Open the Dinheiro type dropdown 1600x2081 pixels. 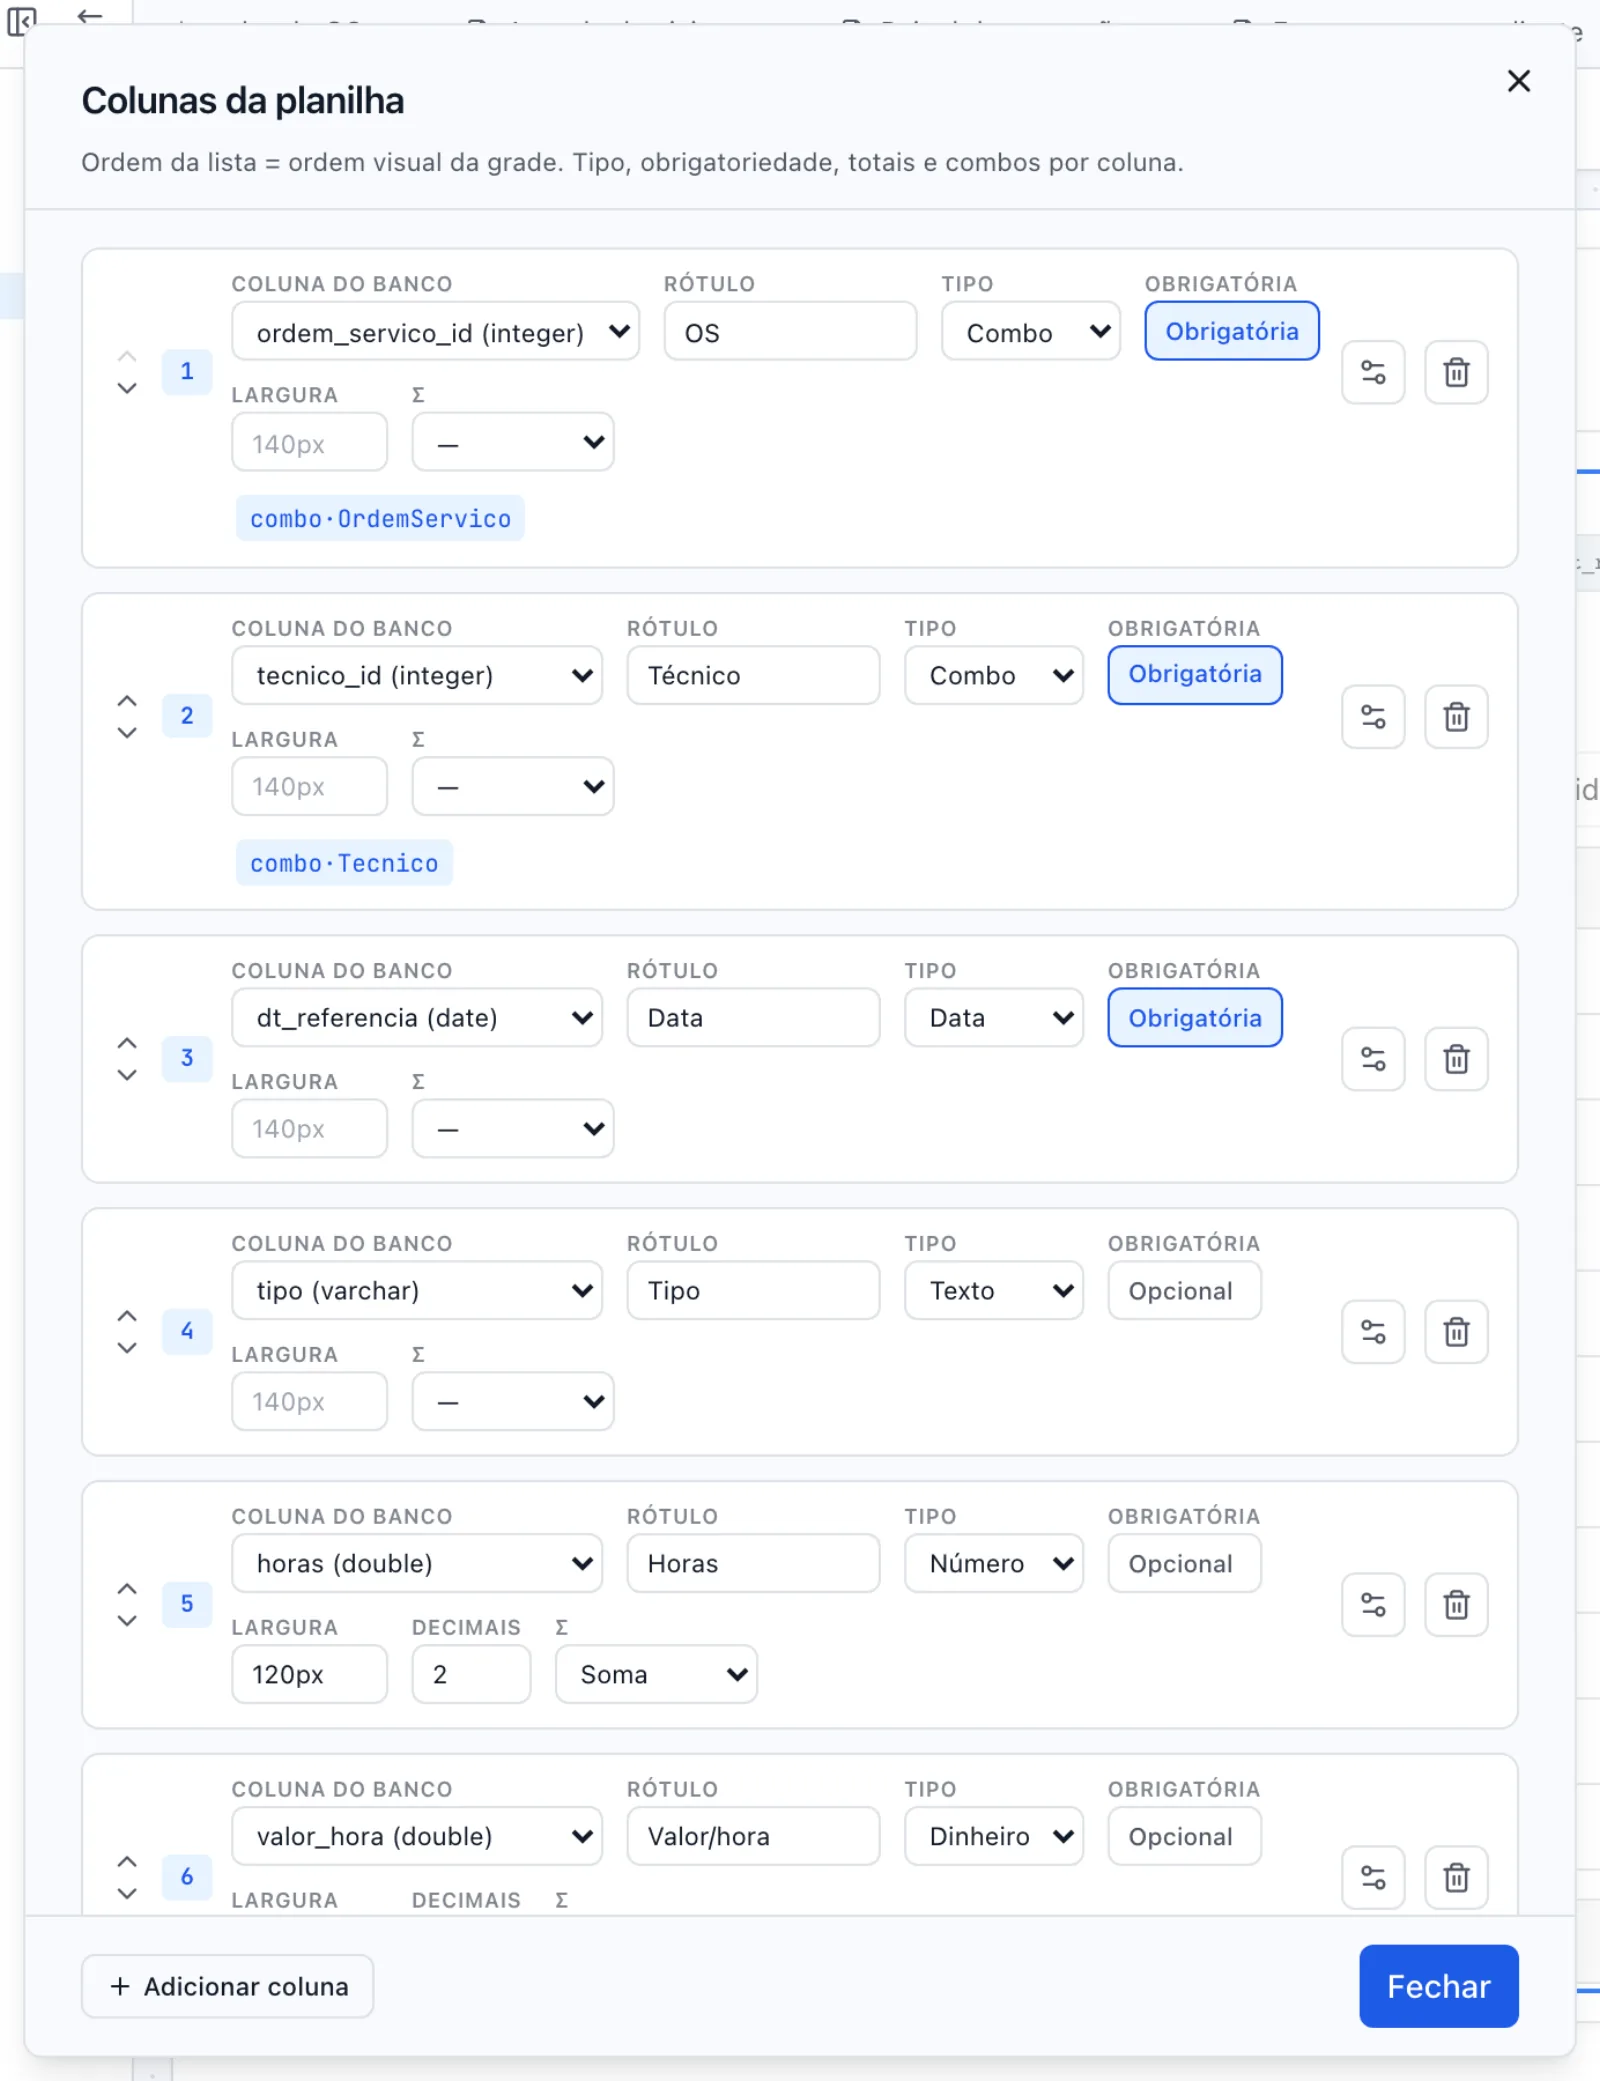click(x=994, y=1837)
